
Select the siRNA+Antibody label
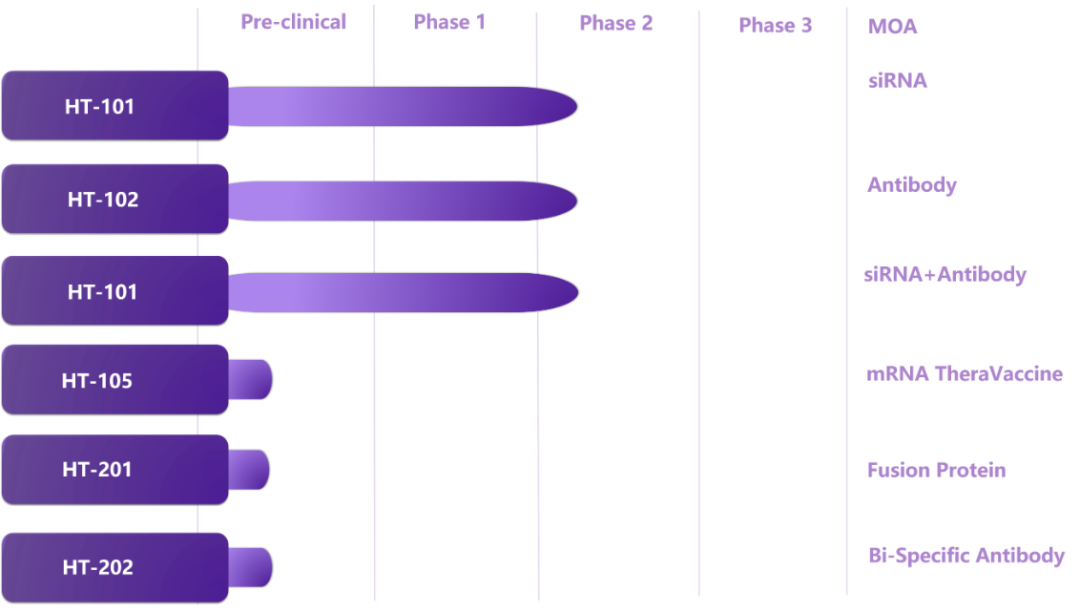(x=945, y=275)
